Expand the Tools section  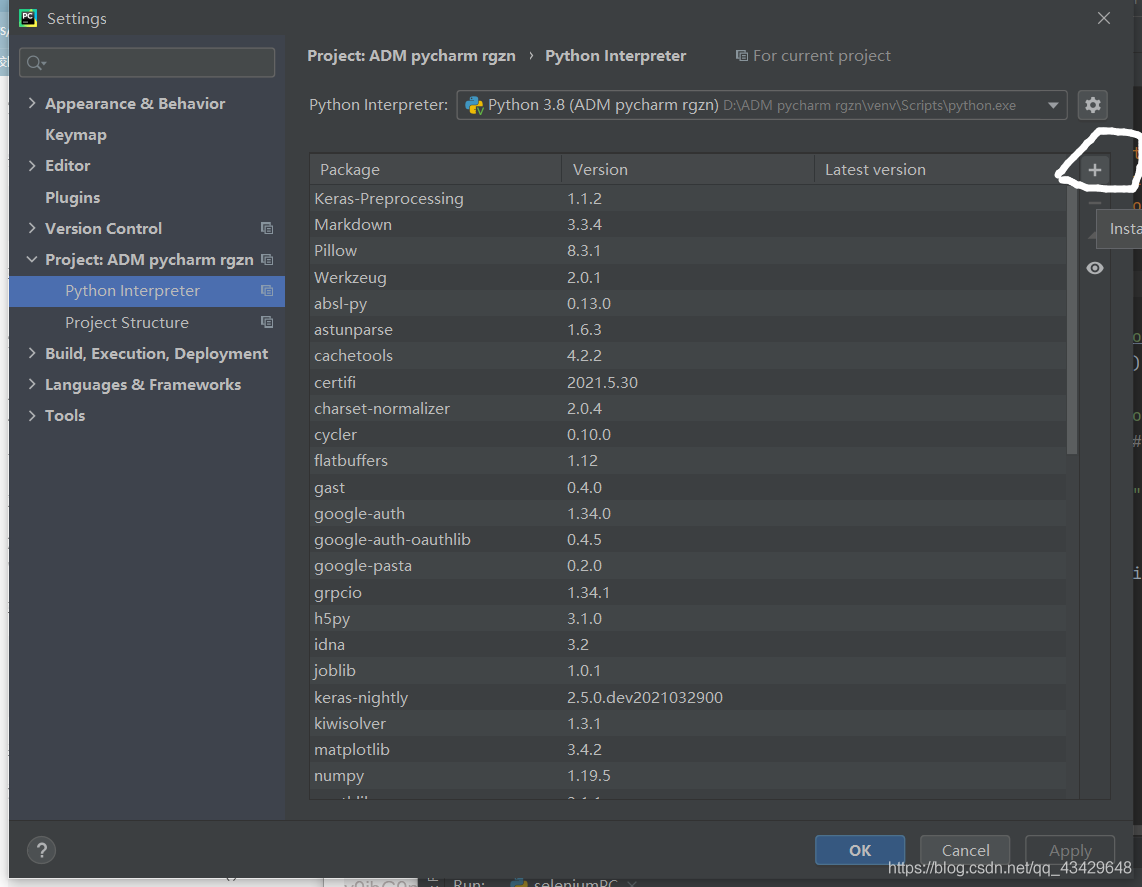32,415
